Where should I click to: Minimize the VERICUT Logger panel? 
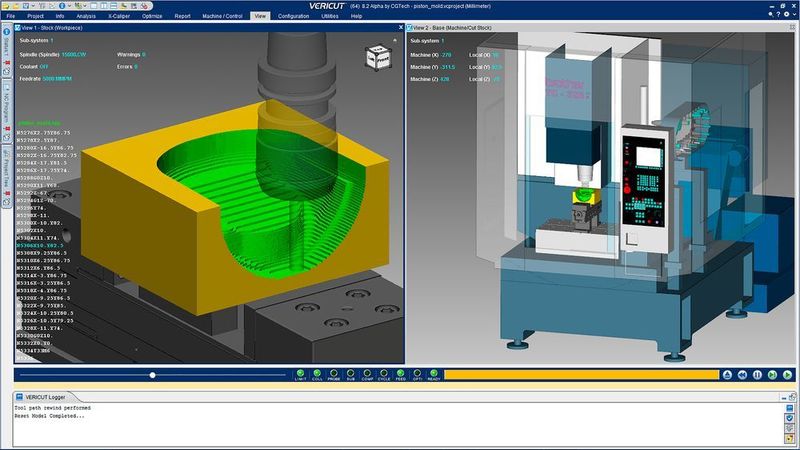[x=784, y=397]
